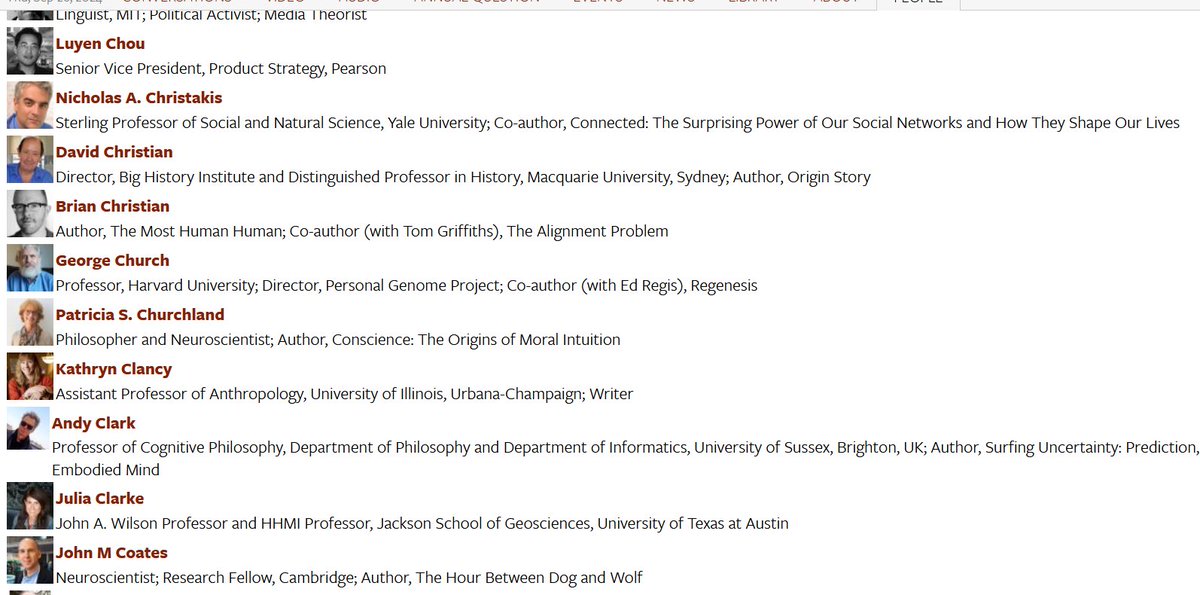
Task: Click the John M Coates link
Action: click(x=112, y=552)
